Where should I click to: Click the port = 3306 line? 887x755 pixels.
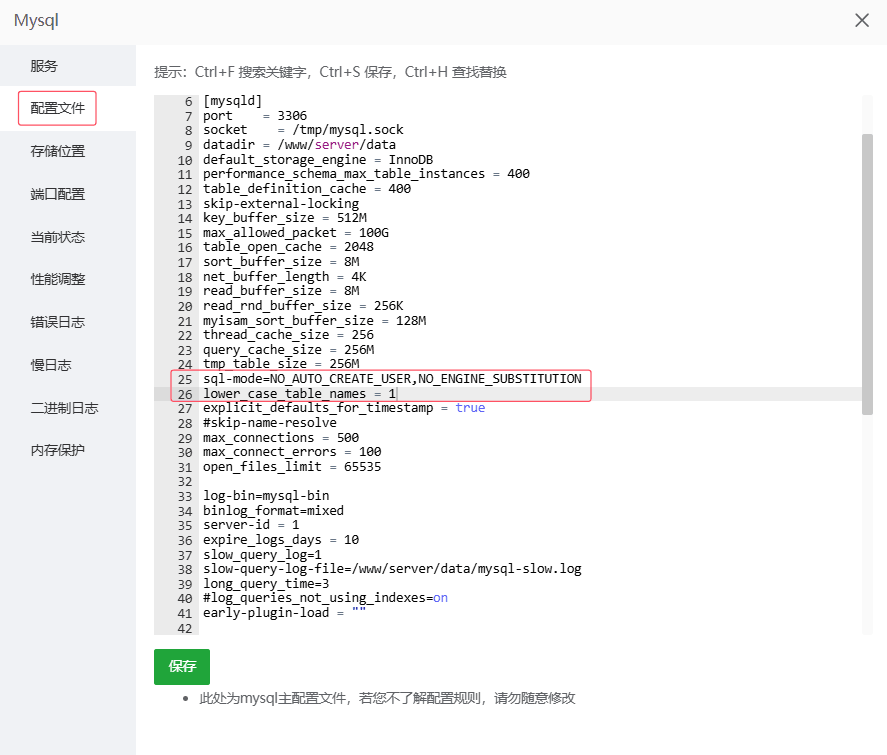click(x=255, y=116)
